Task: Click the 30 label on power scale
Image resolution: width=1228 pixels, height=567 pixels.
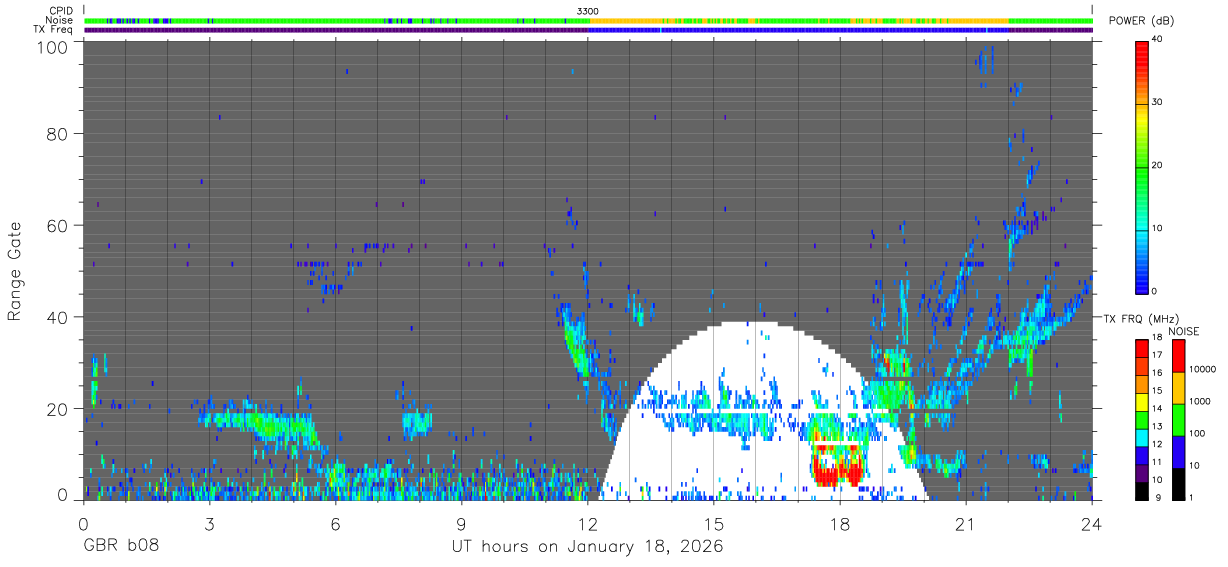Action: pos(1157,103)
